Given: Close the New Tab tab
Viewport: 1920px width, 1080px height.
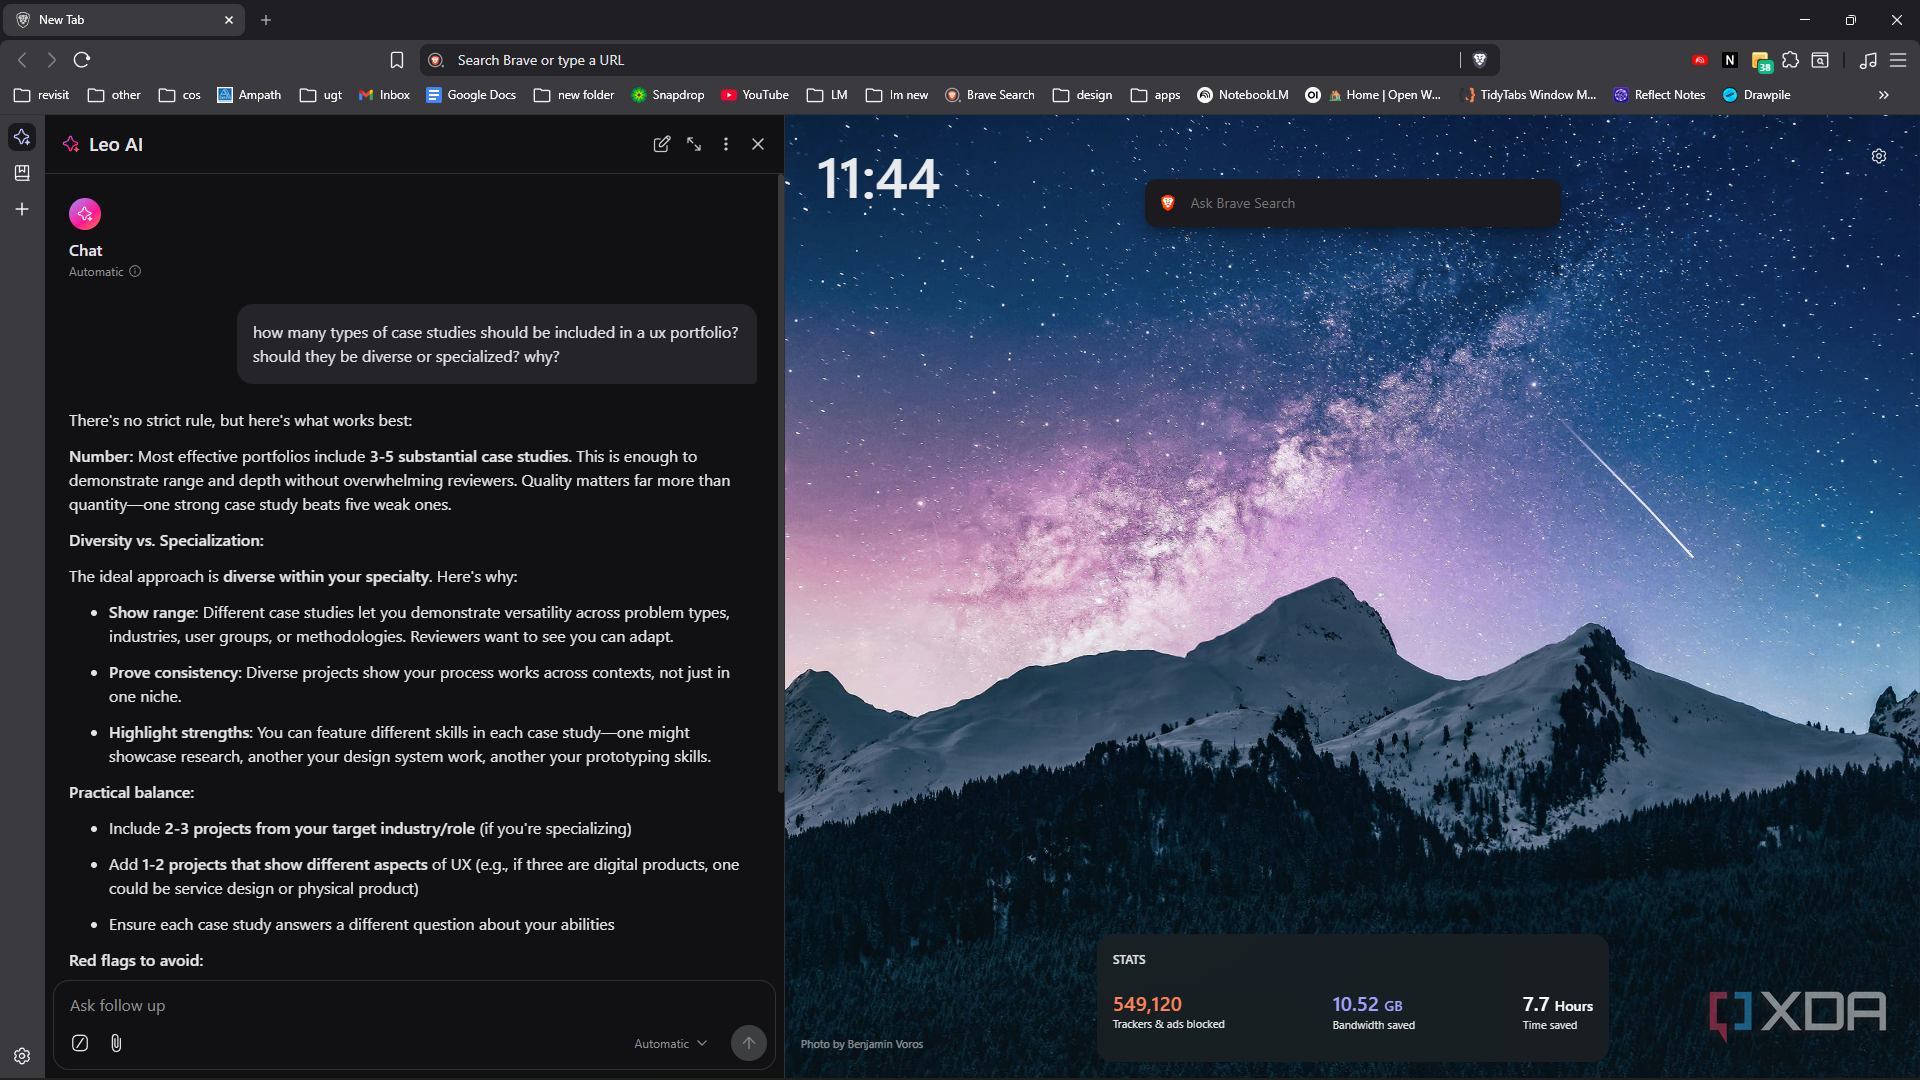Looking at the screenshot, I should coord(229,20).
